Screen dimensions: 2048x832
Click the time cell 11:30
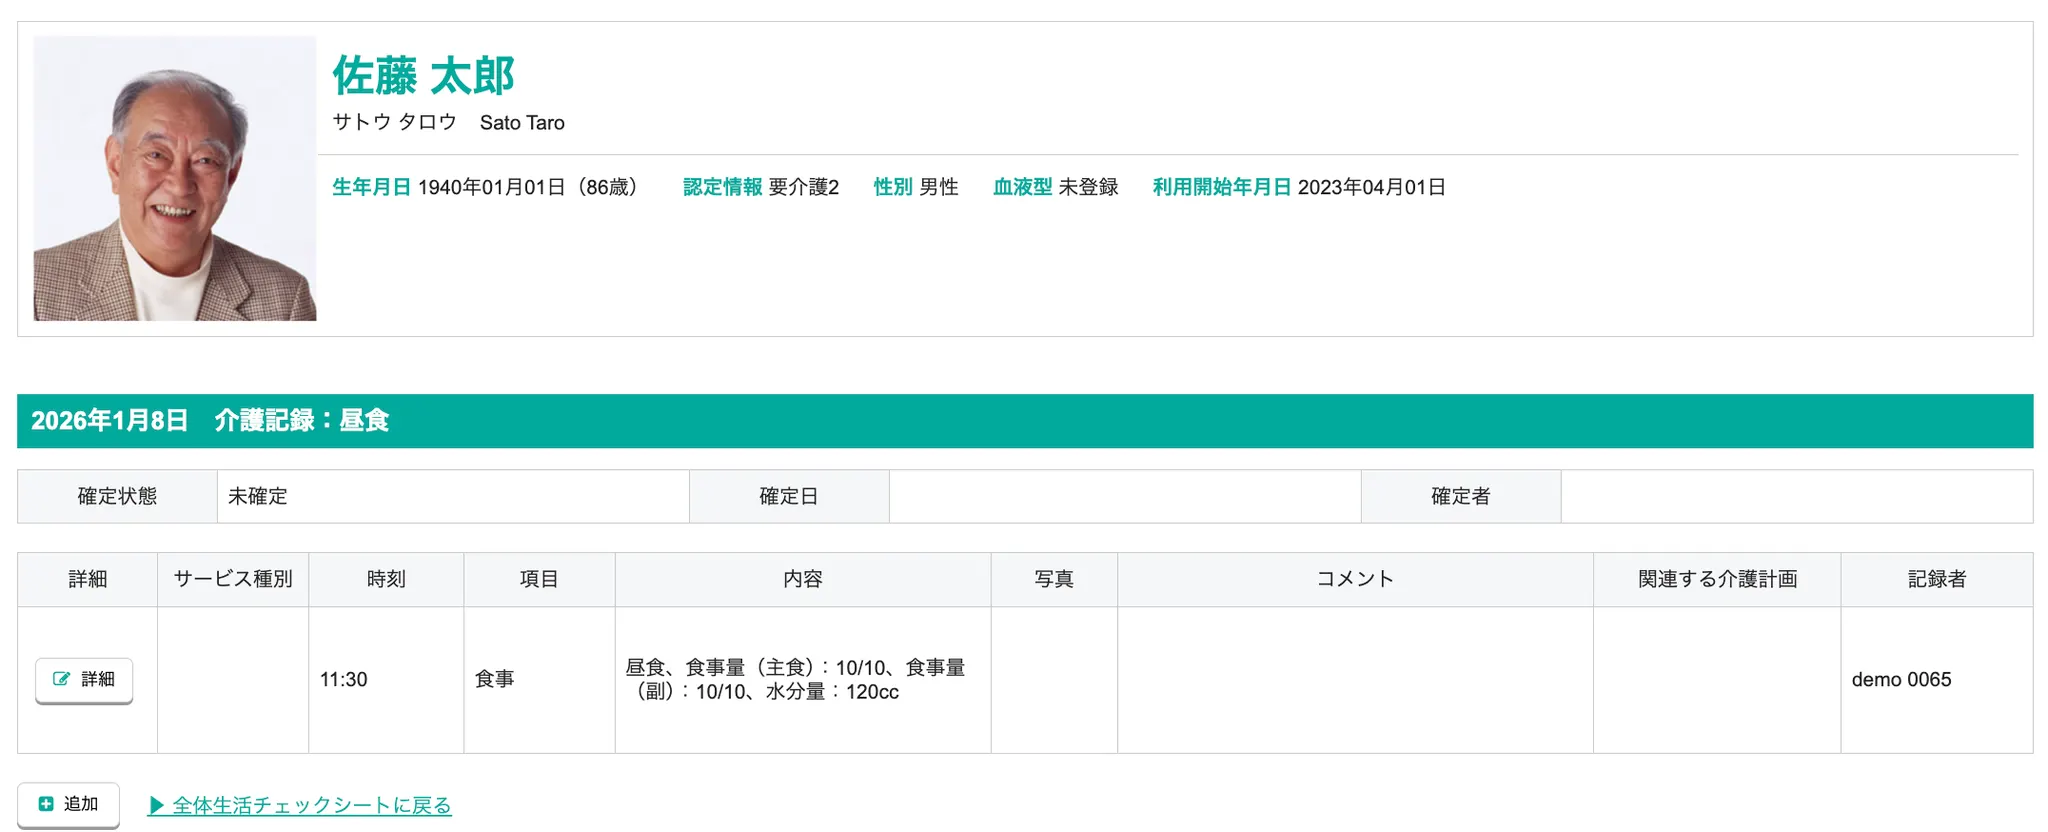386,680
